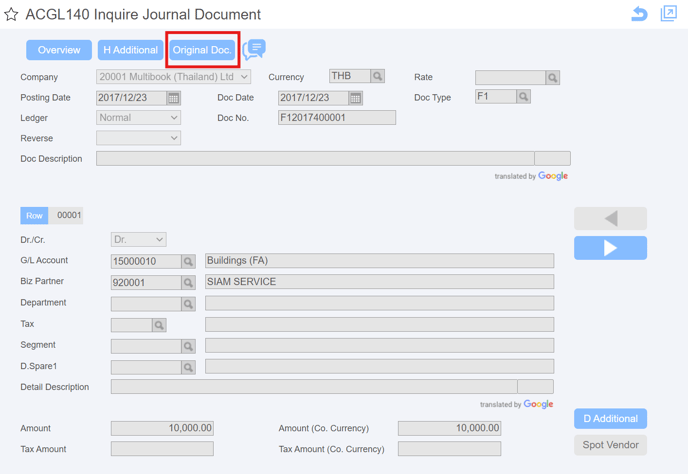Image resolution: width=688 pixels, height=474 pixels.
Task: Click the SIAM SERVICE partner name field
Action: click(x=380, y=282)
